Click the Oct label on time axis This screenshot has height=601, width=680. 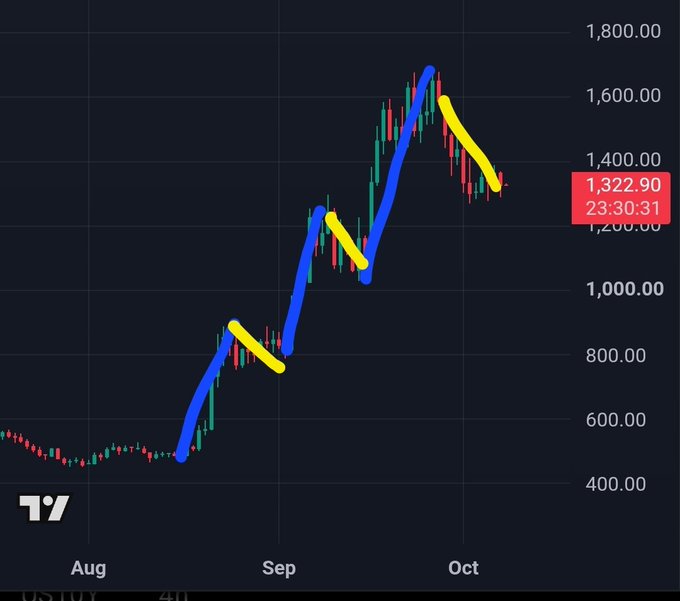pyautogui.click(x=463, y=568)
